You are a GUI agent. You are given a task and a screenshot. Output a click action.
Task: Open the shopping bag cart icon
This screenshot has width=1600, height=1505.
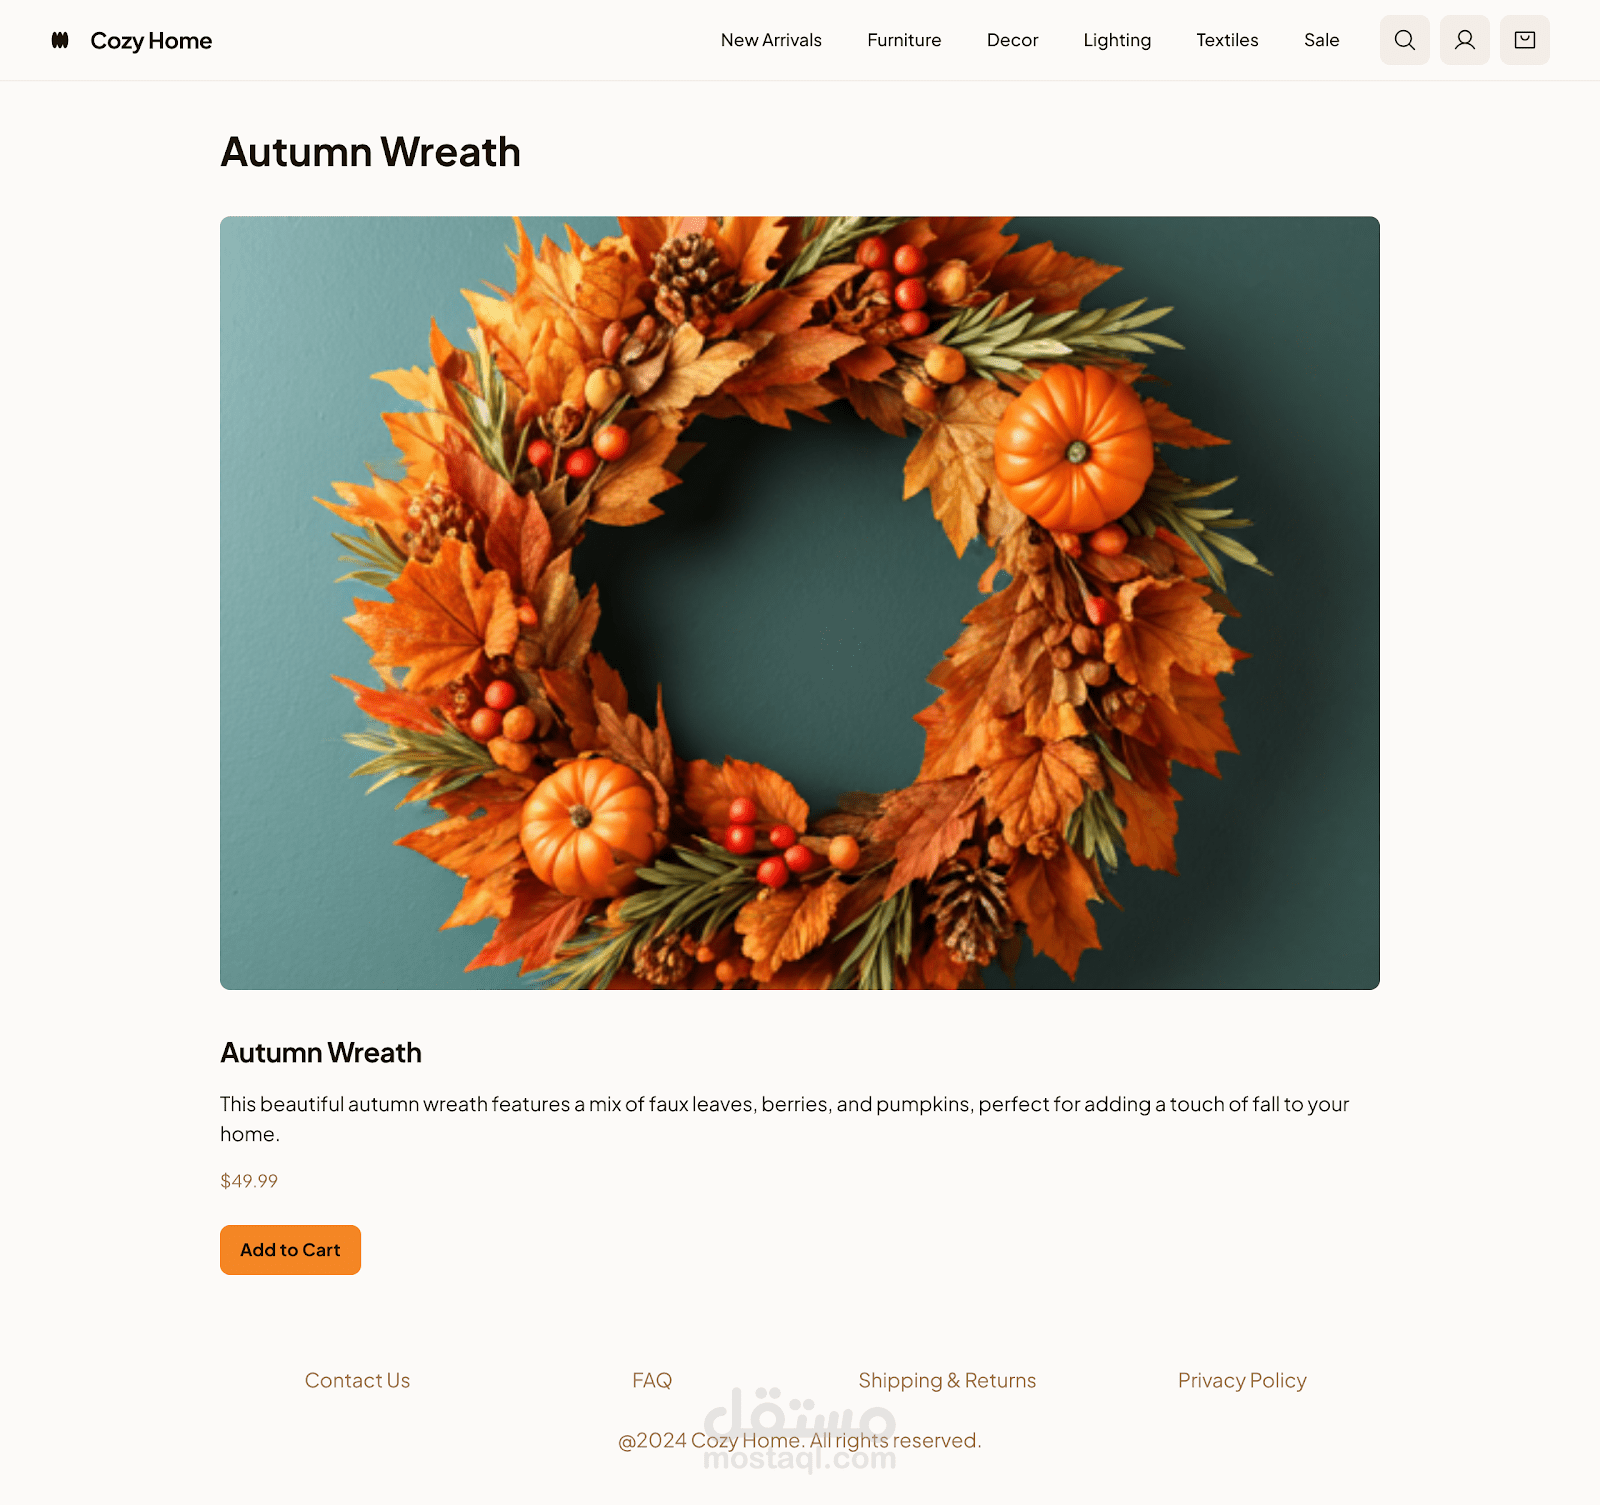coord(1525,40)
